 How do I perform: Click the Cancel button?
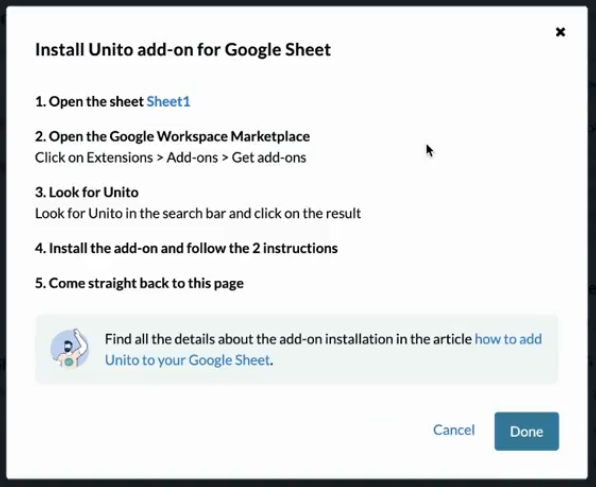[x=454, y=430]
